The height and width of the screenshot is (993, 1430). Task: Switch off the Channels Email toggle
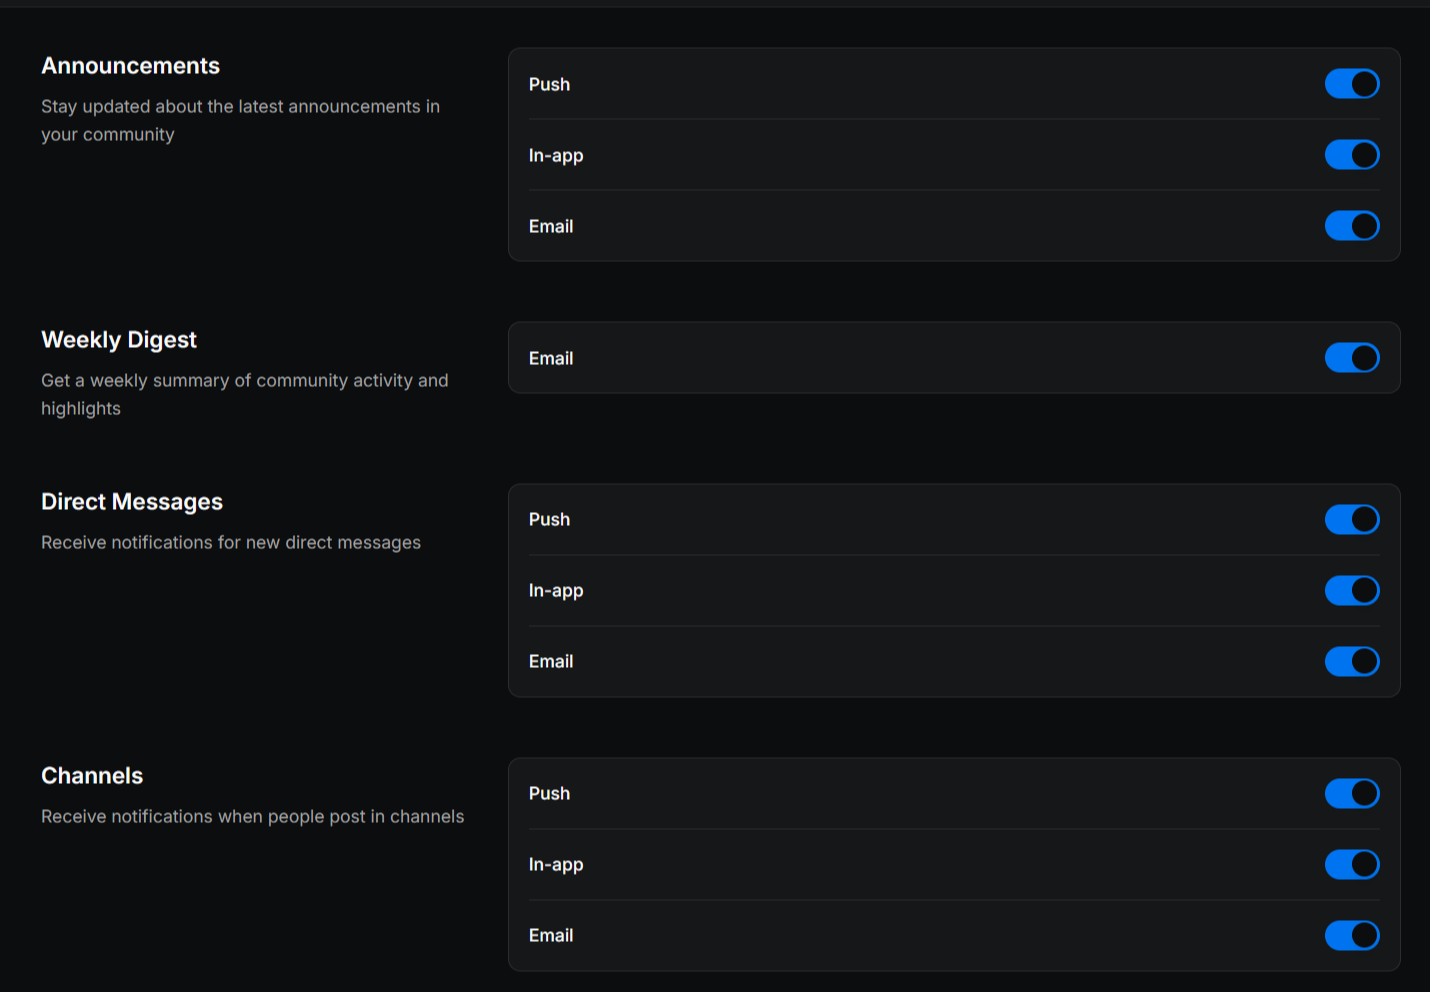click(x=1352, y=936)
